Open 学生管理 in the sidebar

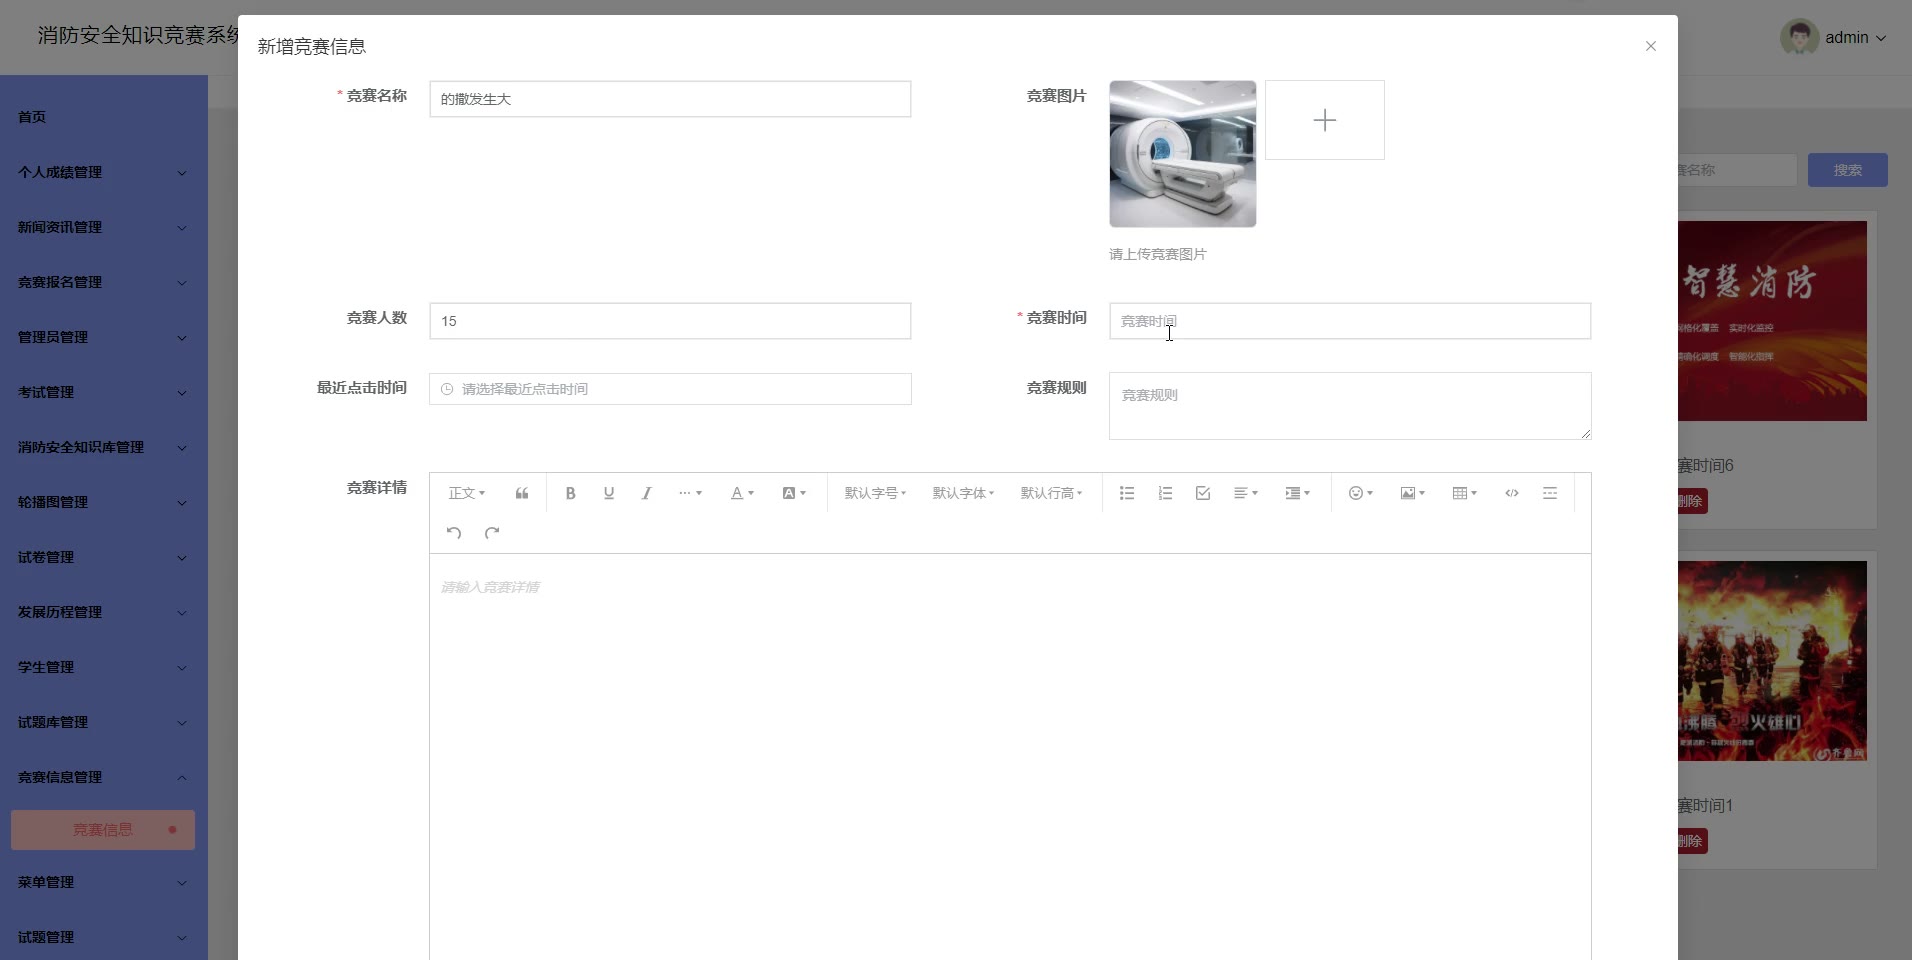coord(104,667)
